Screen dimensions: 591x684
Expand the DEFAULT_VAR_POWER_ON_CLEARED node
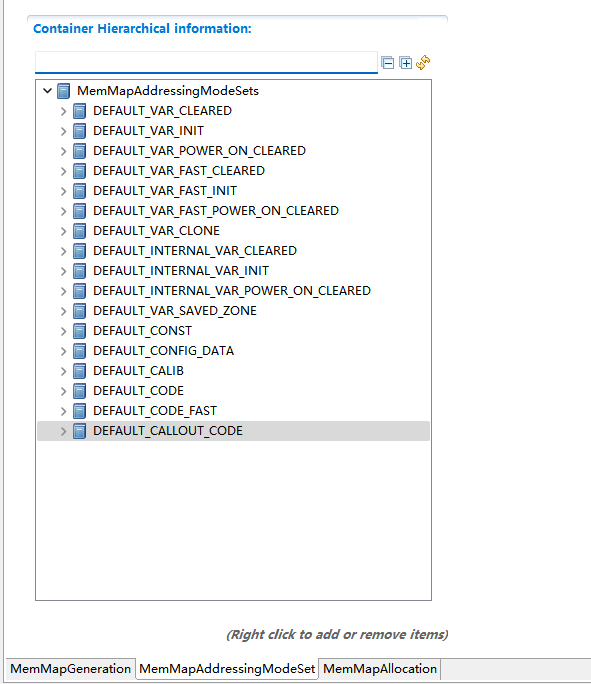pyautogui.click(x=64, y=151)
